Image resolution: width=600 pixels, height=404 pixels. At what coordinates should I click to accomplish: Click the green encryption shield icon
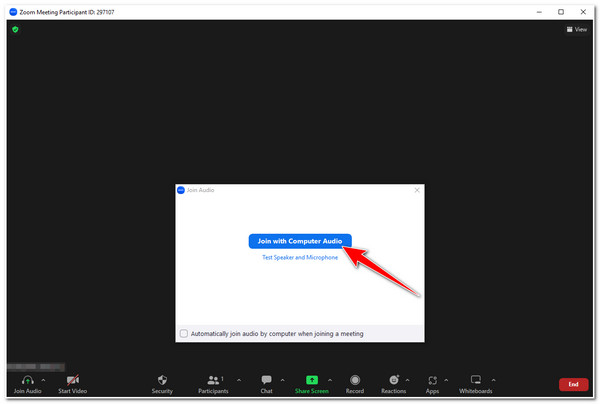[15, 29]
